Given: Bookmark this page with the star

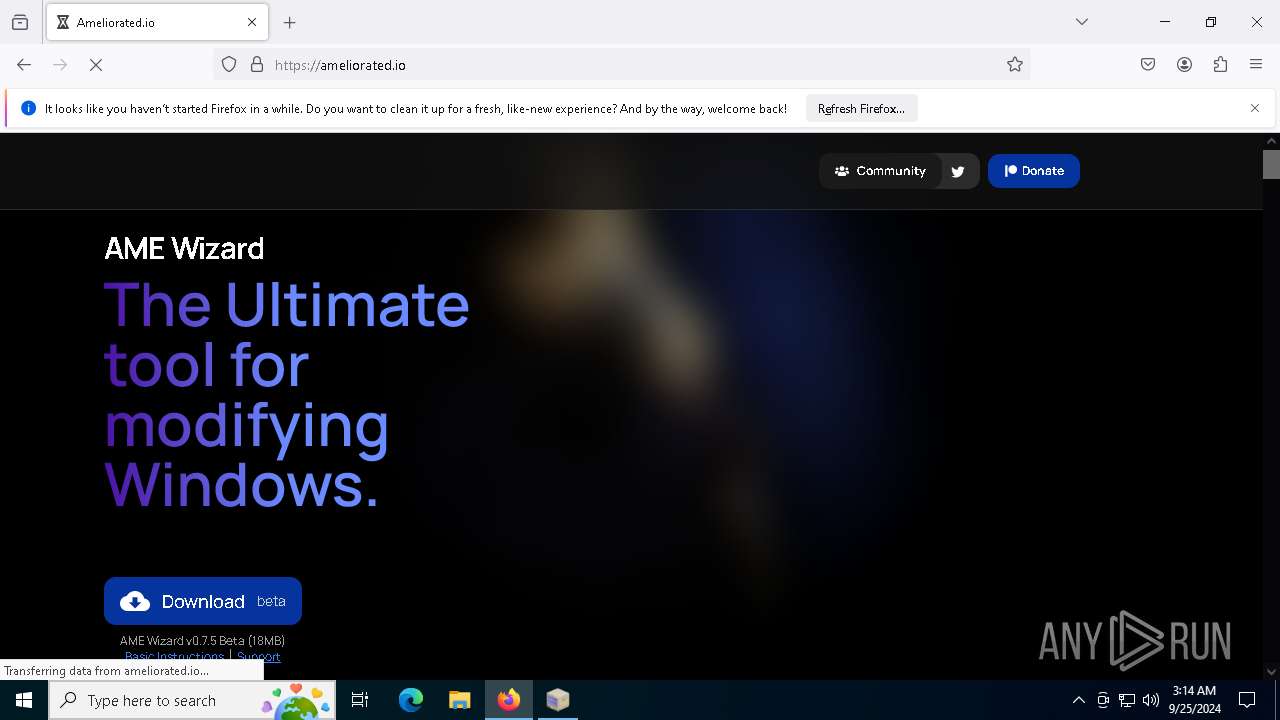Looking at the screenshot, I should pyautogui.click(x=1015, y=65).
